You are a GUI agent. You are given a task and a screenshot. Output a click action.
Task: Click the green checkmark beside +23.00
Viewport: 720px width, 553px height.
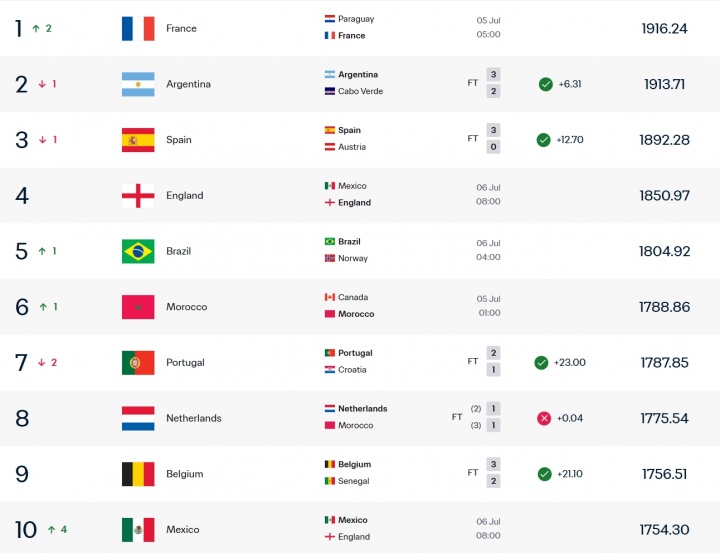click(541, 362)
